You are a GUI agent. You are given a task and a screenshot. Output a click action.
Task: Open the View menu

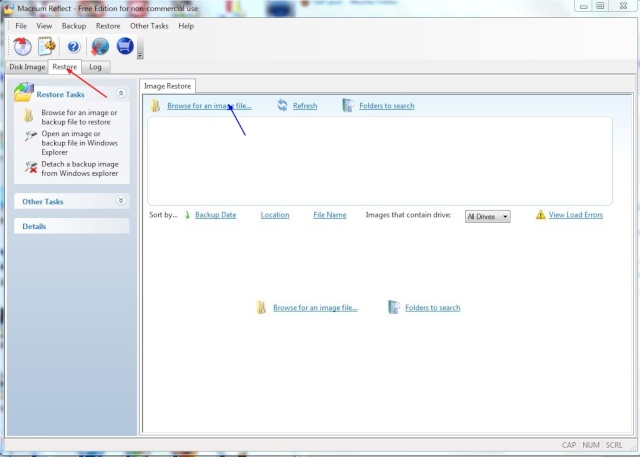coord(44,26)
